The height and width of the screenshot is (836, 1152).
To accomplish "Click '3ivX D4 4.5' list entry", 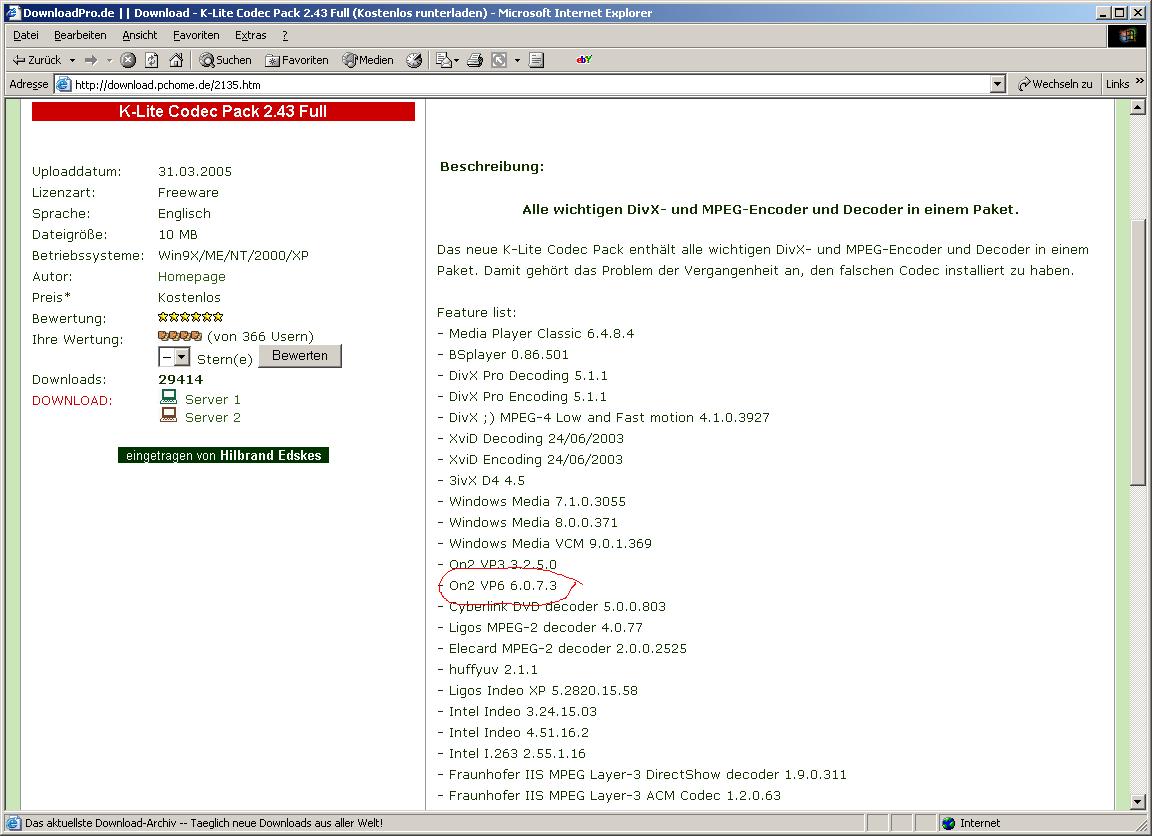I will (x=486, y=480).
